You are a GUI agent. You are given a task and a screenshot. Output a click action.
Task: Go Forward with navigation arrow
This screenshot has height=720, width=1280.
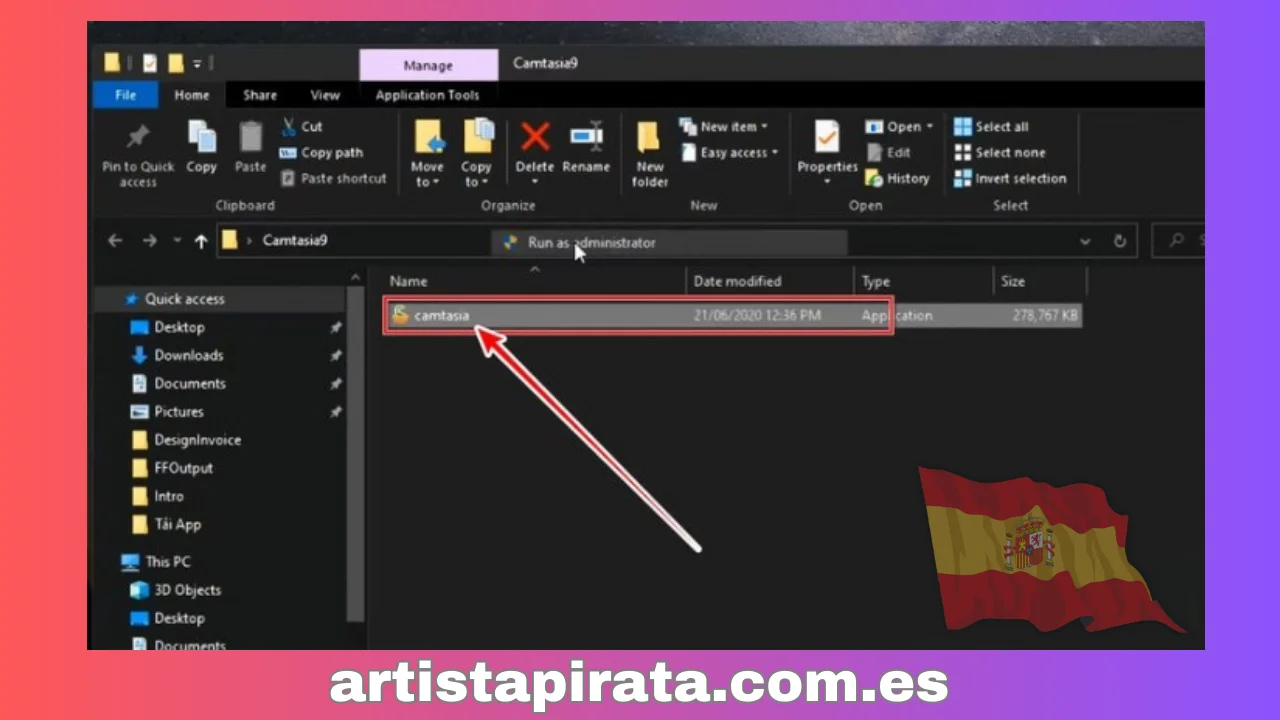click(149, 241)
